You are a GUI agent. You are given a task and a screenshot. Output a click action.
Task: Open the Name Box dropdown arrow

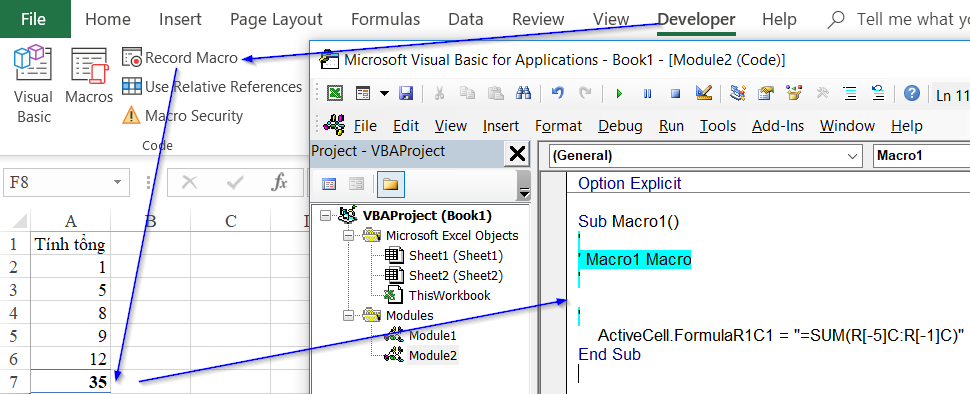pos(118,183)
